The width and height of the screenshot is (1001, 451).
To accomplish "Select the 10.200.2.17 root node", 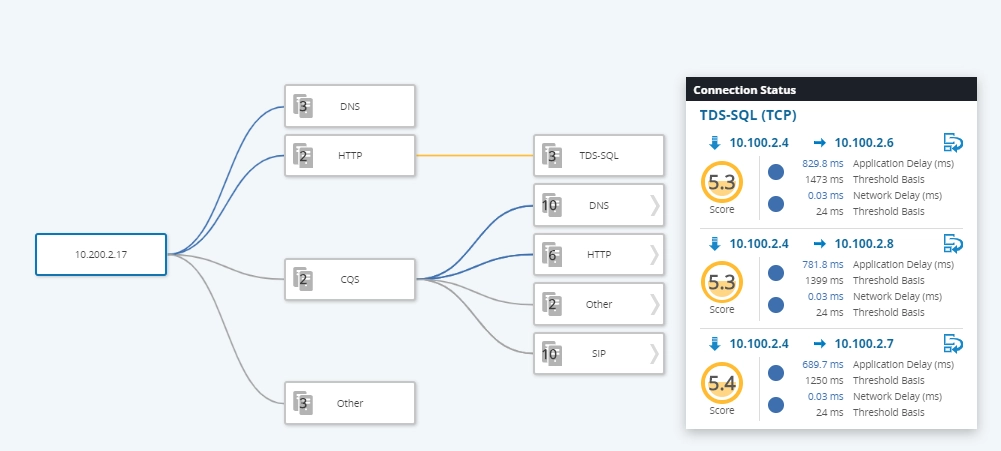I will pyautogui.click(x=101, y=254).
